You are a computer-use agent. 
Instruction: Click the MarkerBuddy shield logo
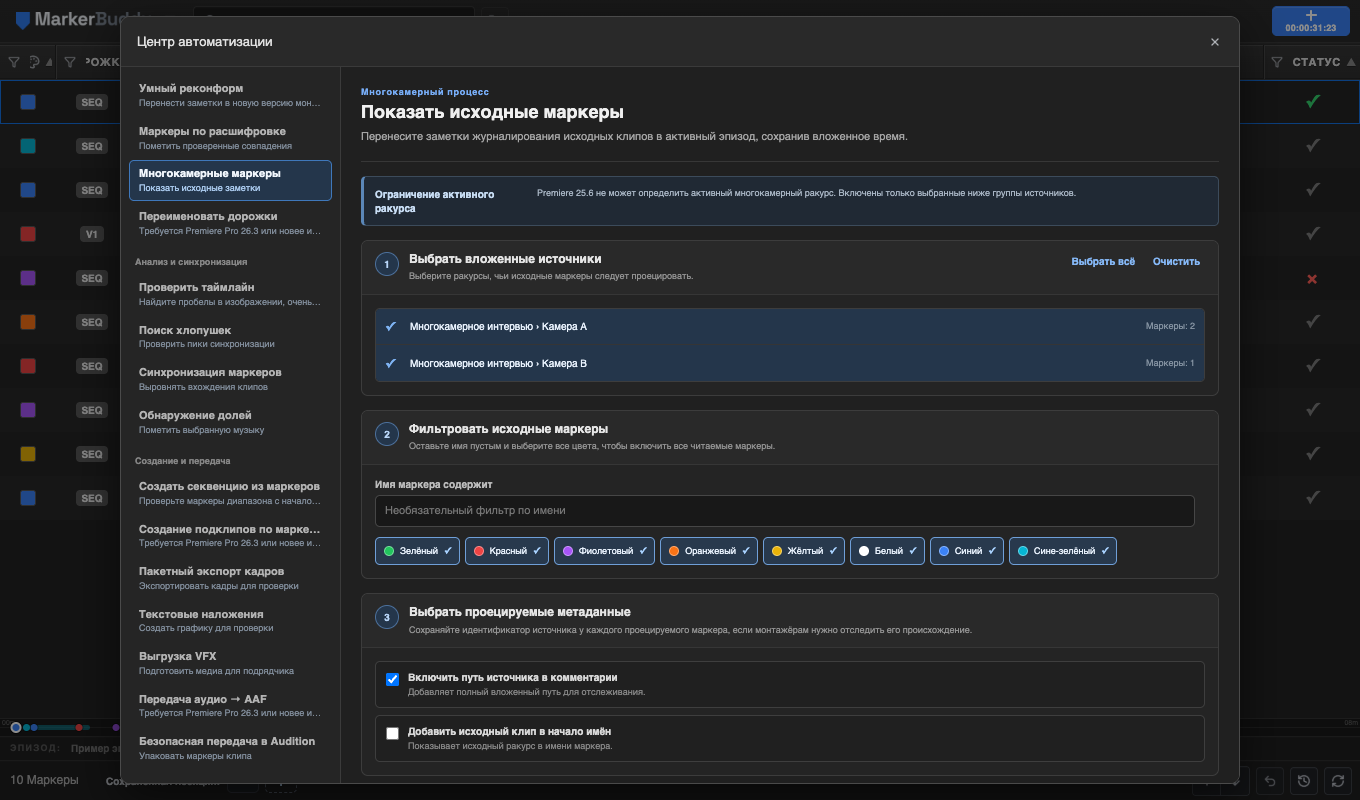[23, 19]
